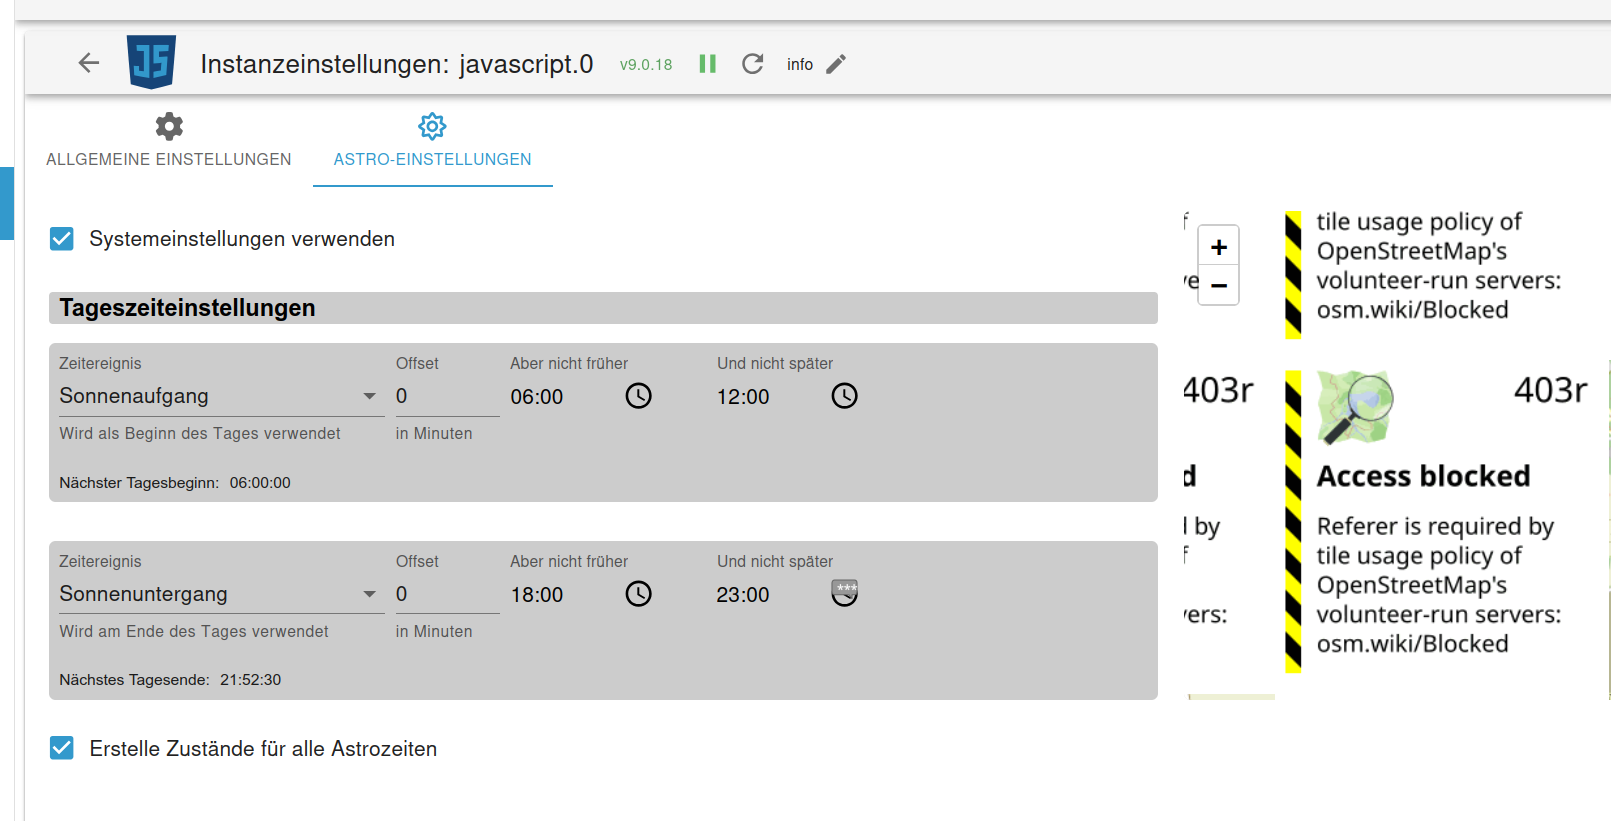Open clock picker next to 12:00
Viewport: 1611px width, 821px height.
point(845,396)
